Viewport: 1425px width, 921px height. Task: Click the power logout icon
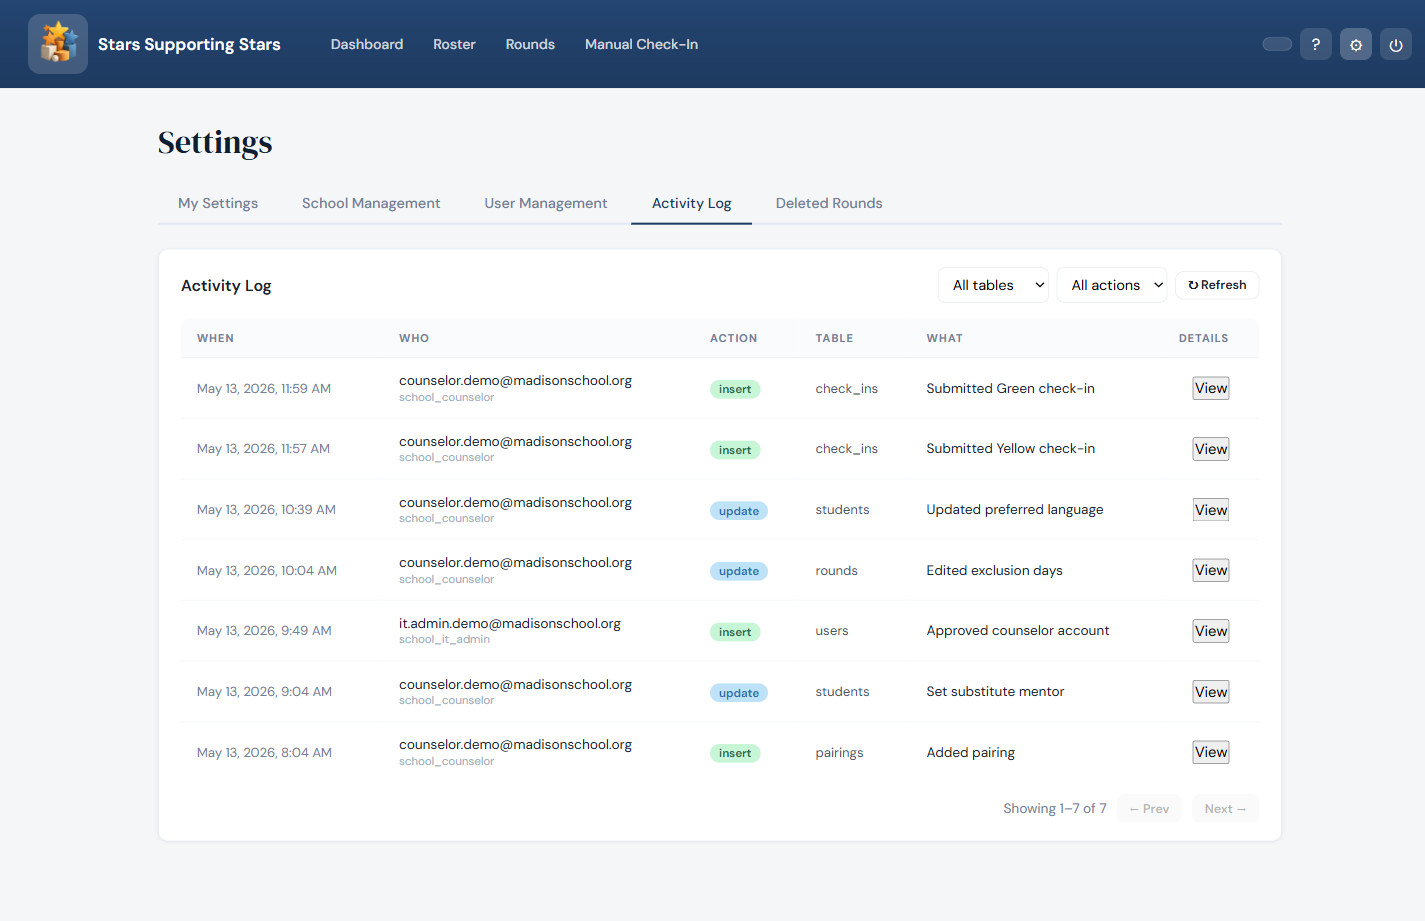coord(1396,44)
